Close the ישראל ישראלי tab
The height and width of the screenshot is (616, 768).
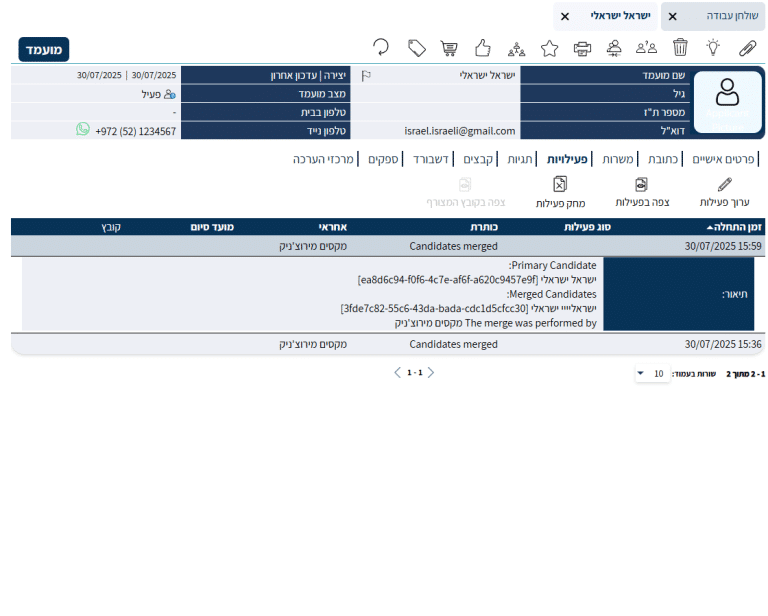pos(565,16)
